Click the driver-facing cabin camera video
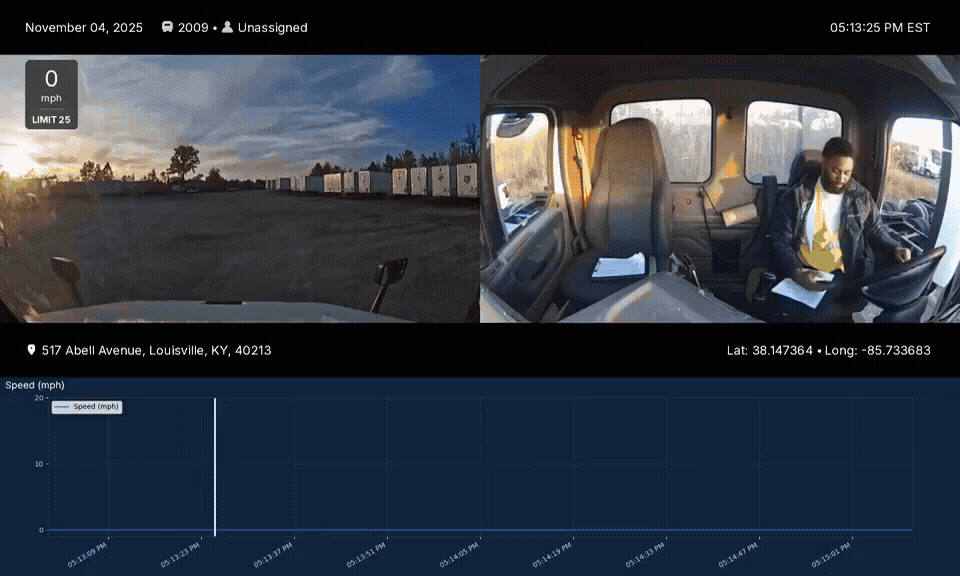This screenshot has width=960, height=576. point(720,190)
